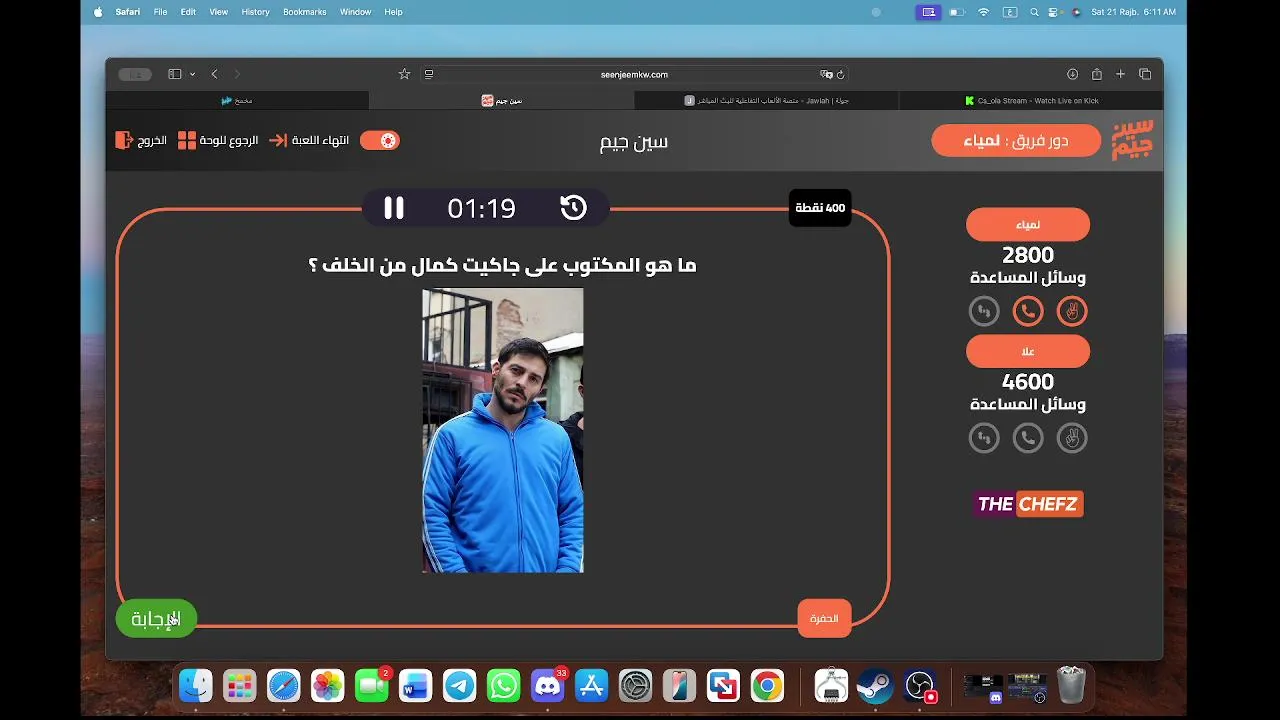Click the دور فريق لمياء turn indicator
The image size is (1280, 720).
coord(1016,140)
